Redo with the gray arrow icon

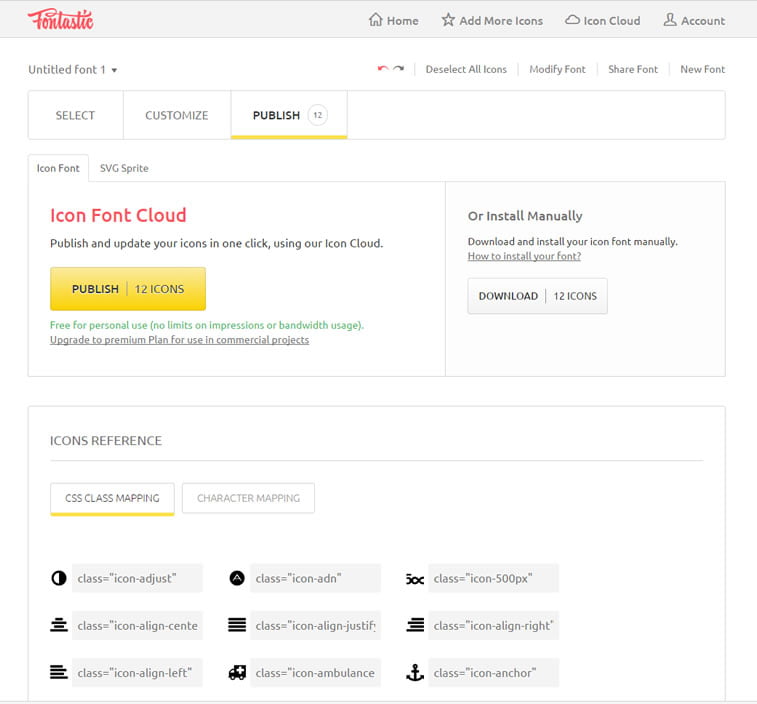(398, 69)
